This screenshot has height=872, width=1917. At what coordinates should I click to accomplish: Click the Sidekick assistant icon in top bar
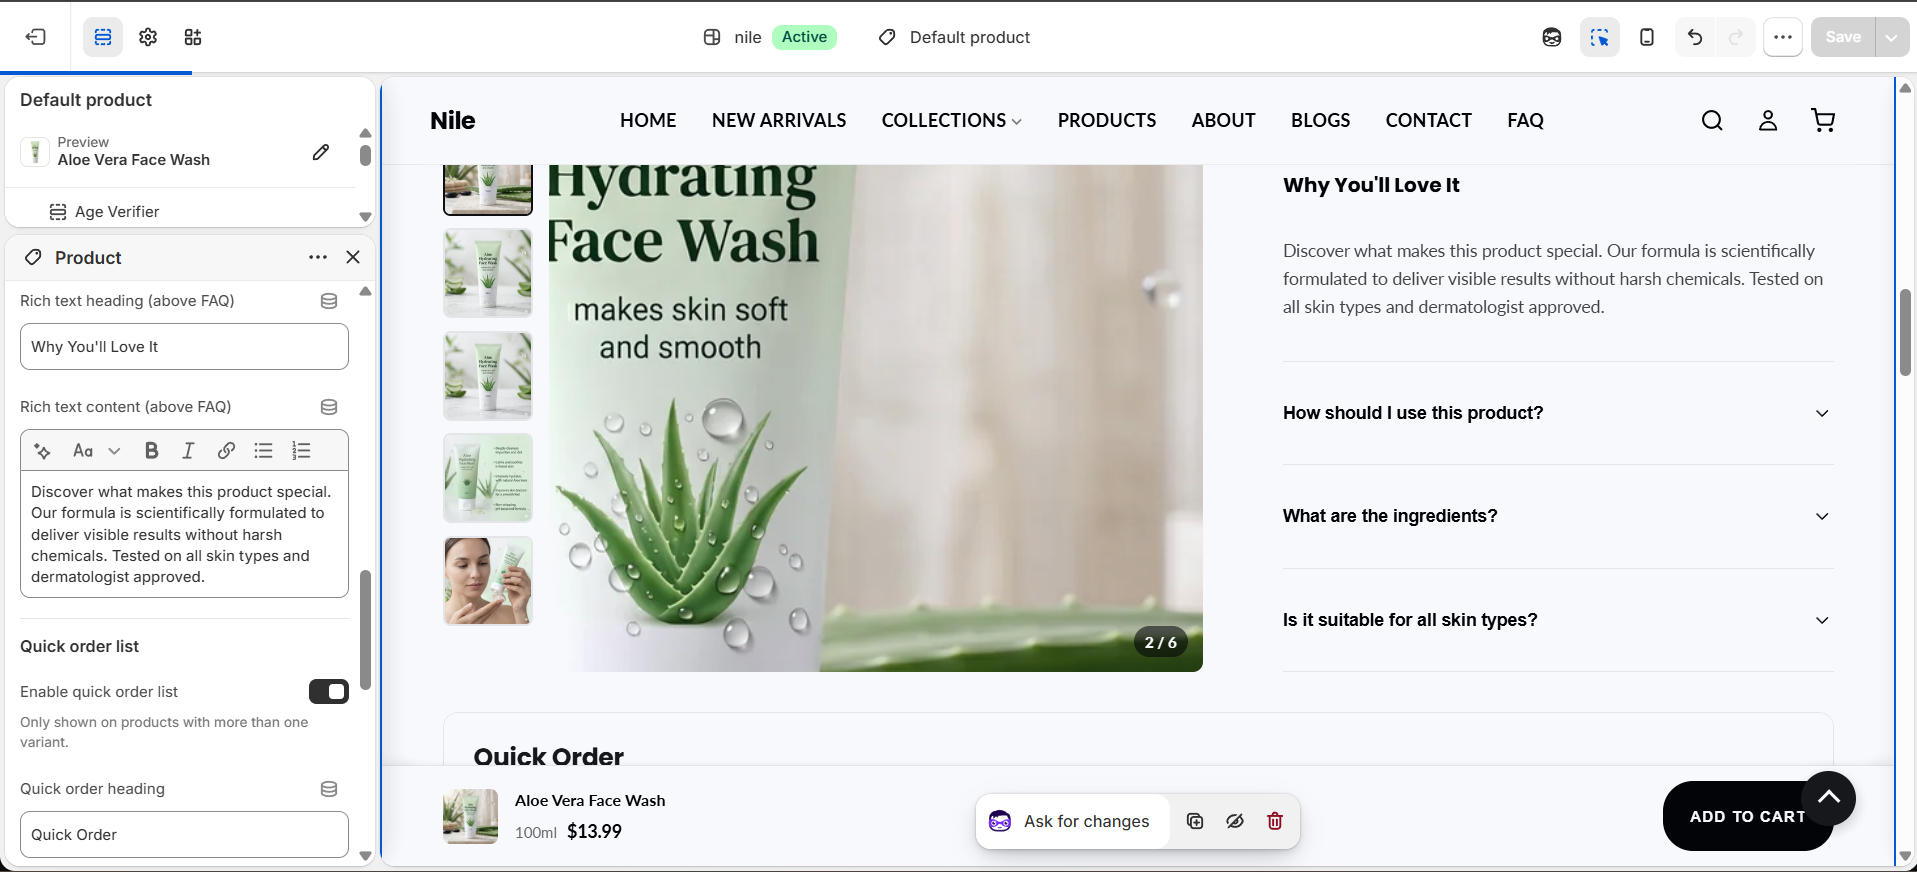(1552, 37)
